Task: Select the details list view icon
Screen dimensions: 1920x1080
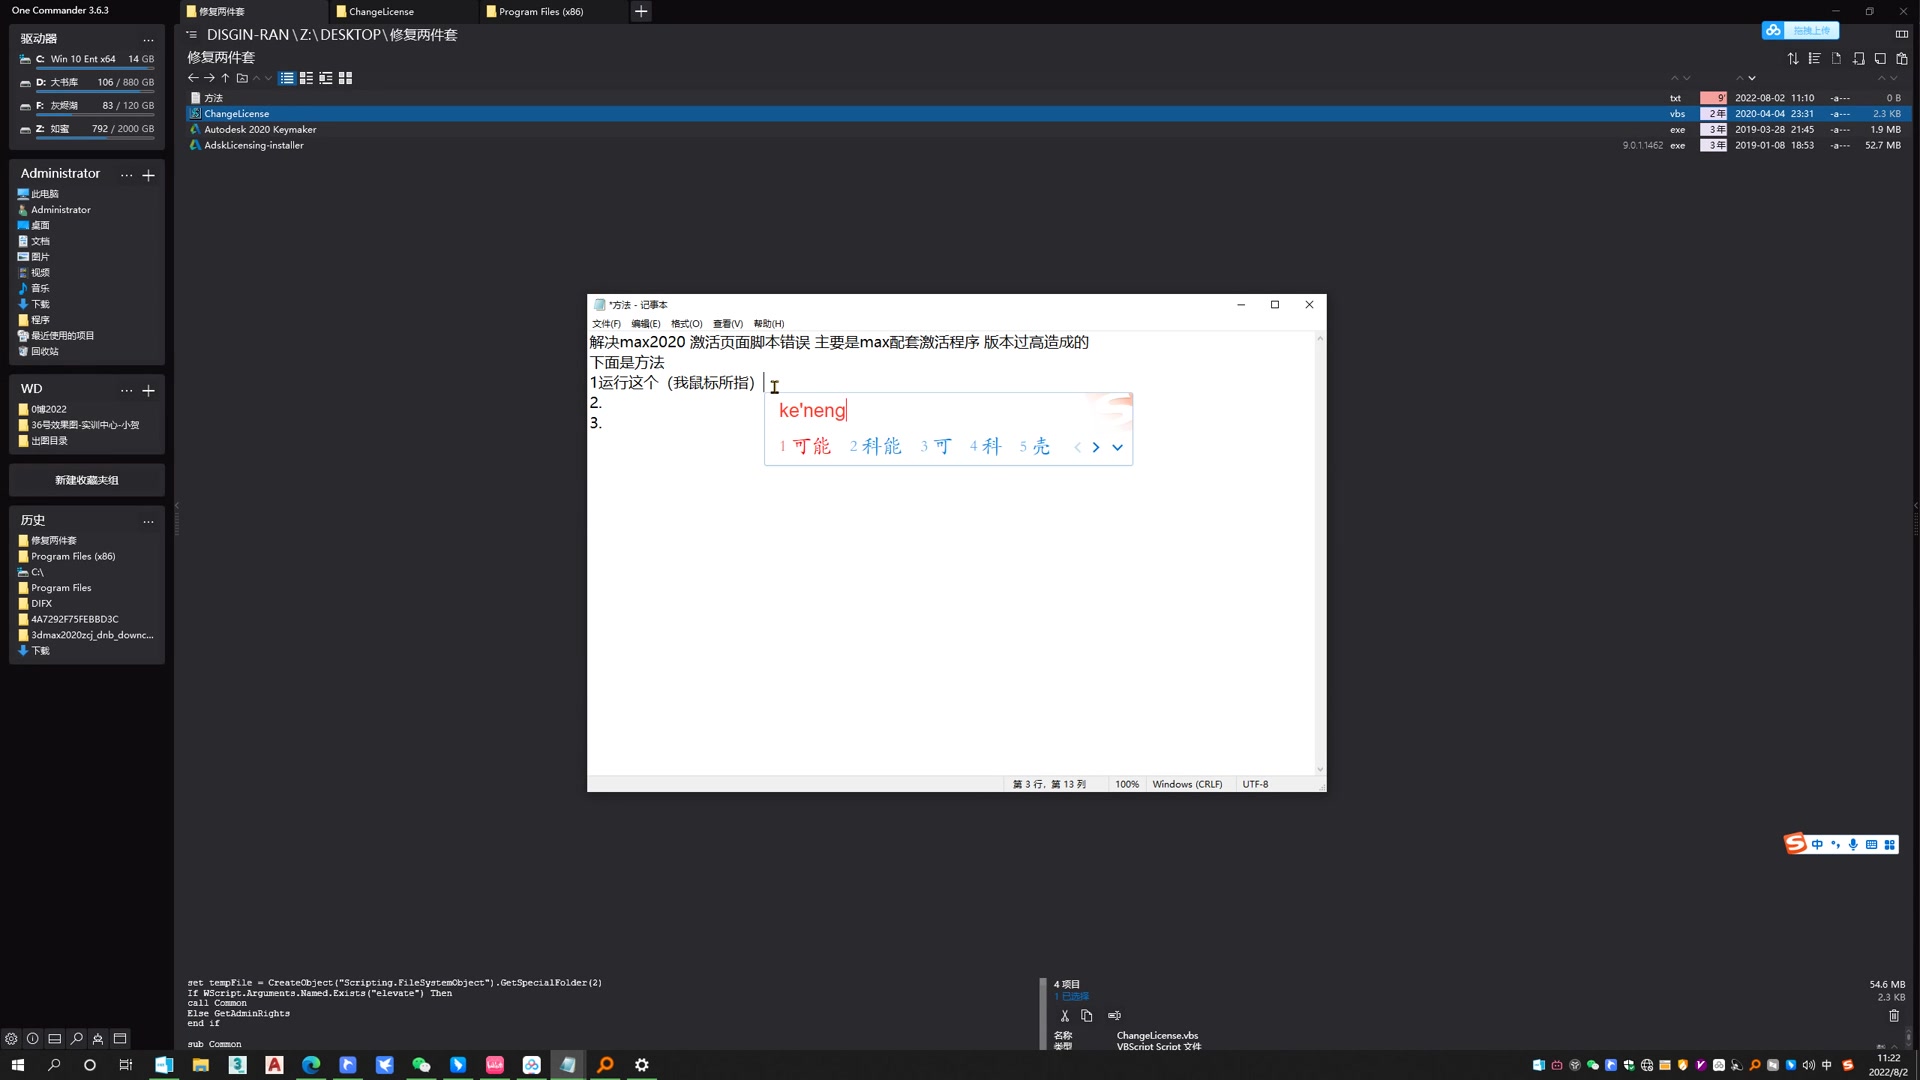Action: tap(287, 78)
